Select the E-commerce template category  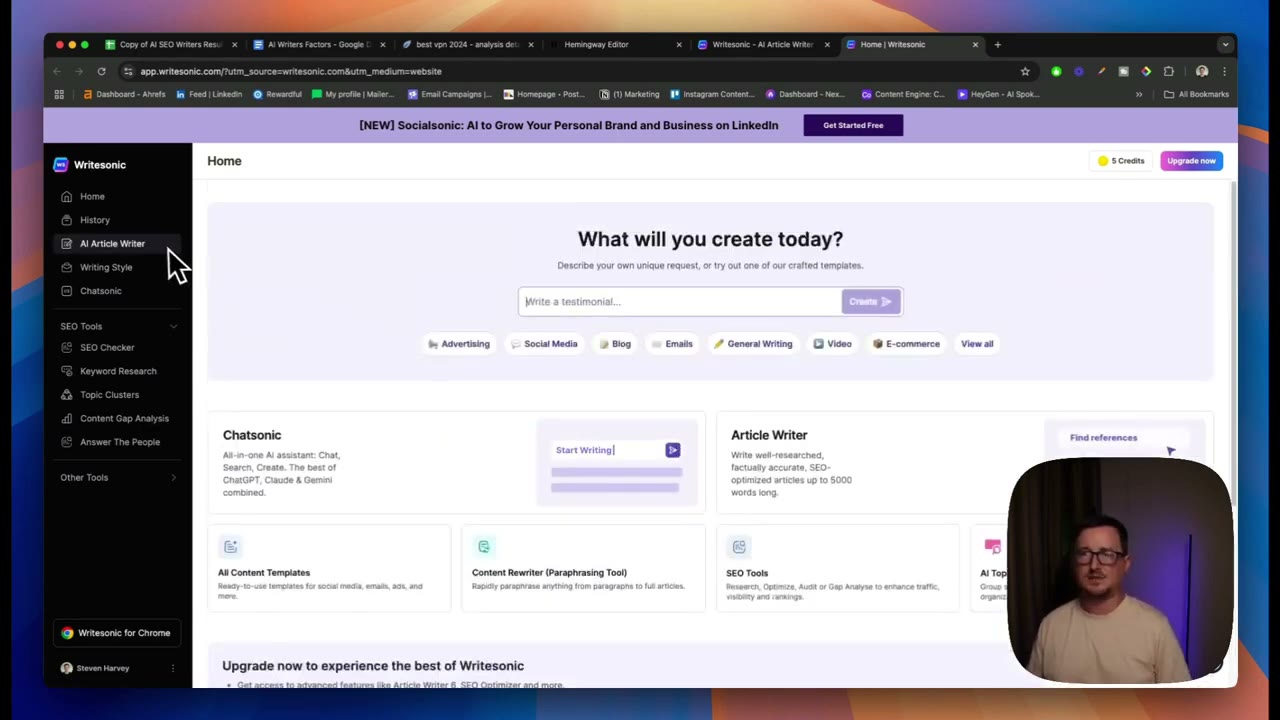click(x=906, y=344)
